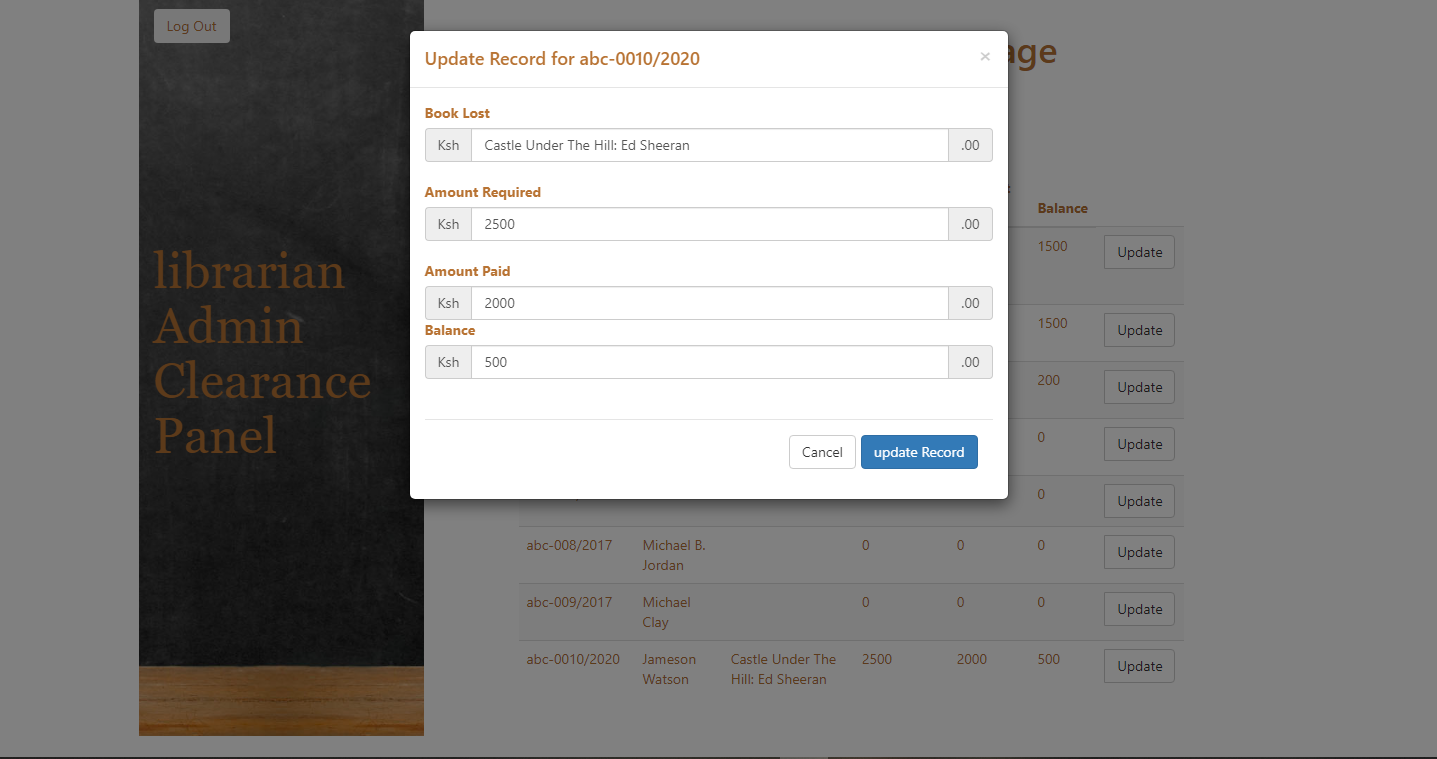Click the .00 suffix beside Balance
This screenshot has width=1437, height=759.
[x=969, y=362]
